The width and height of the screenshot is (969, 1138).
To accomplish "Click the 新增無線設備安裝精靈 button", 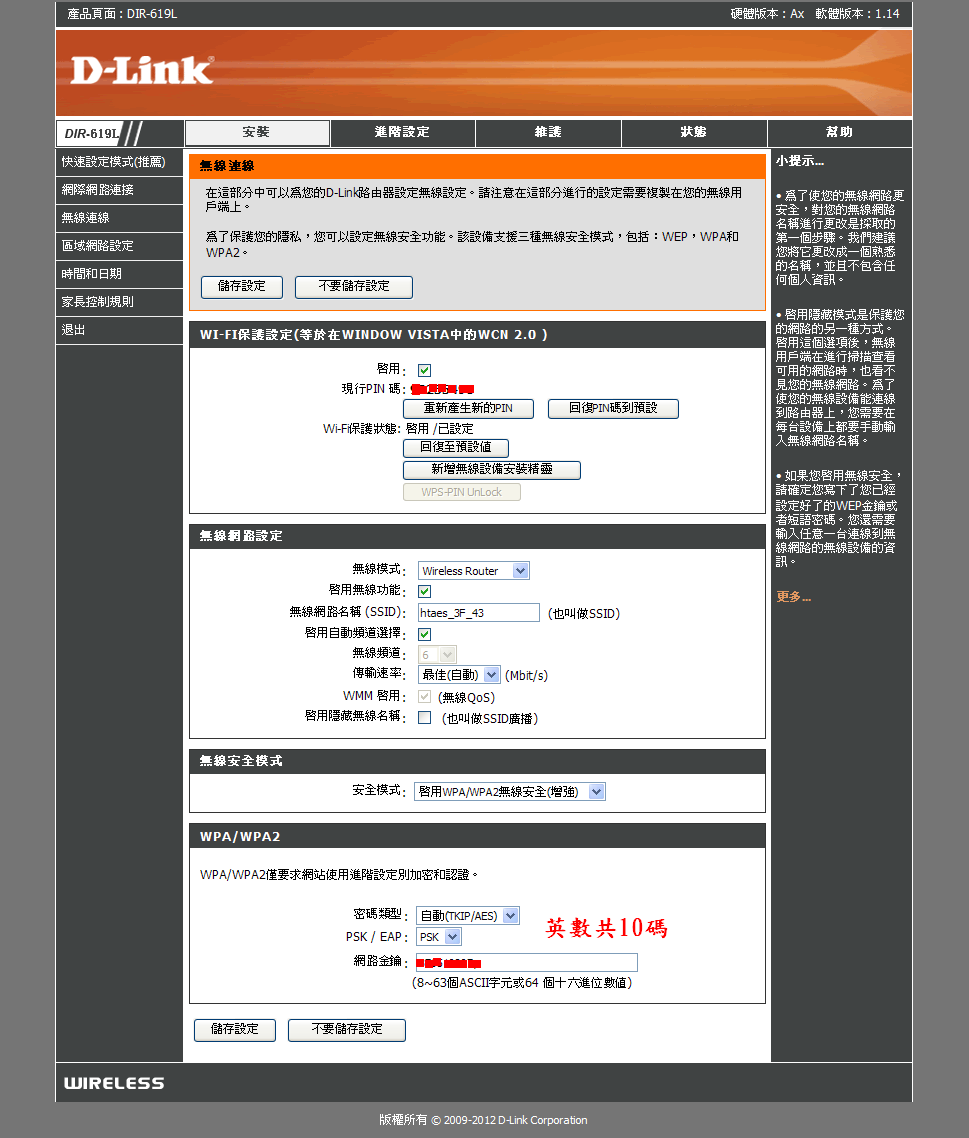I will click(x=491, y=470).
